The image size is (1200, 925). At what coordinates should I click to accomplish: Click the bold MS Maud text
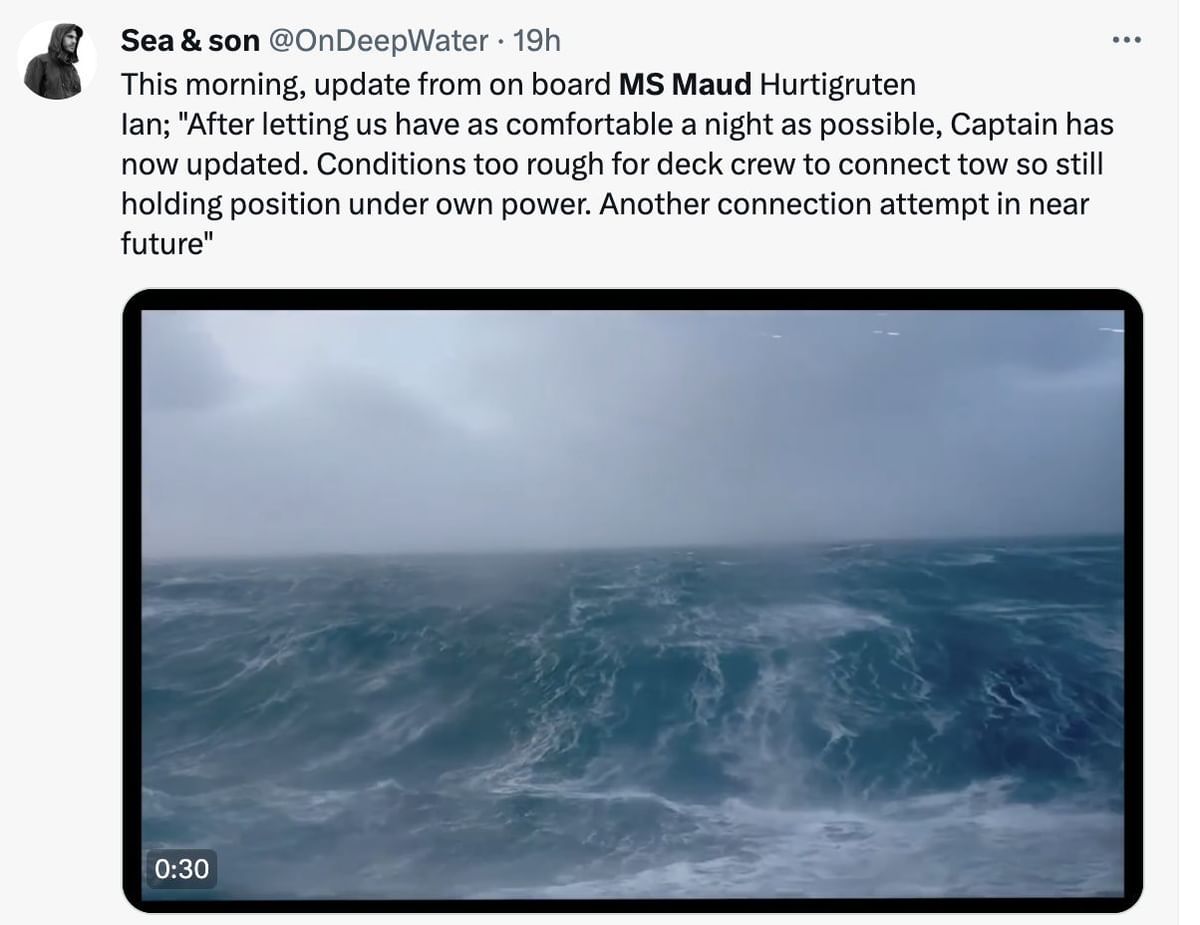click(685, 84)
